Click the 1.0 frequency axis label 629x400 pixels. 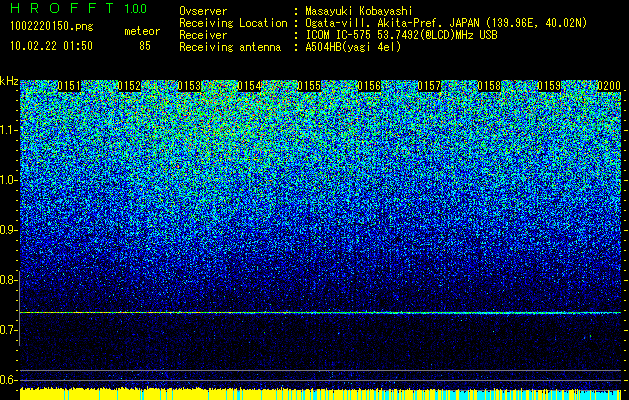tap(8, 181)
